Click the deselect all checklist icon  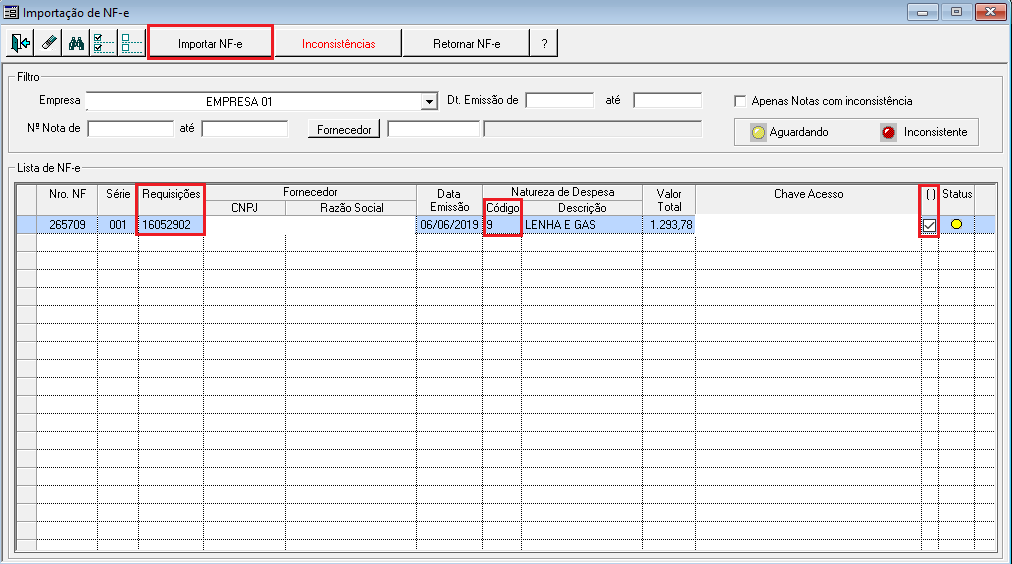tap(132, 43)
